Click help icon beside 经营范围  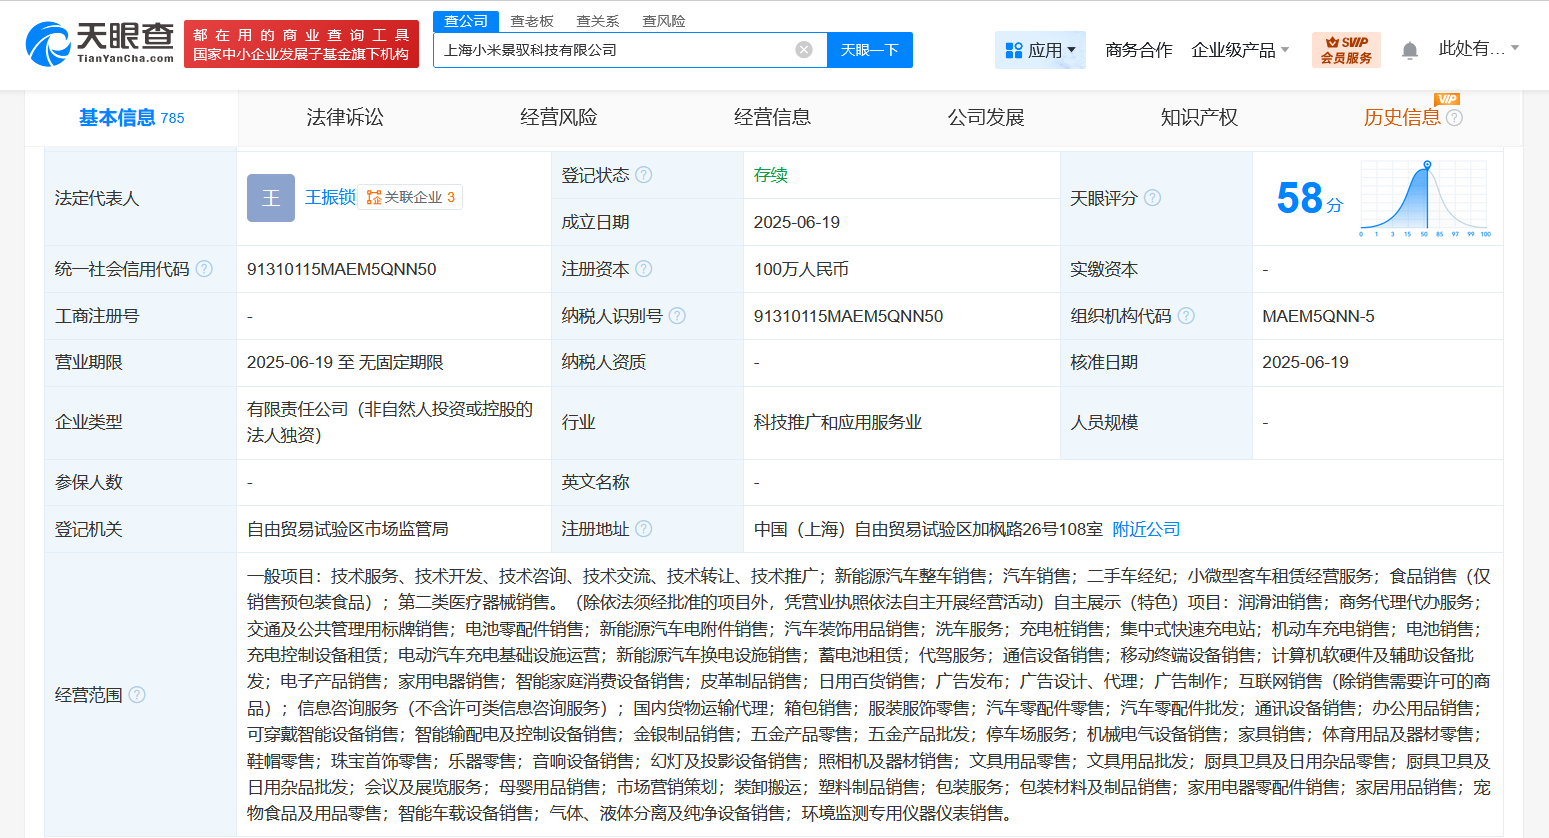[x=137, y=694]
